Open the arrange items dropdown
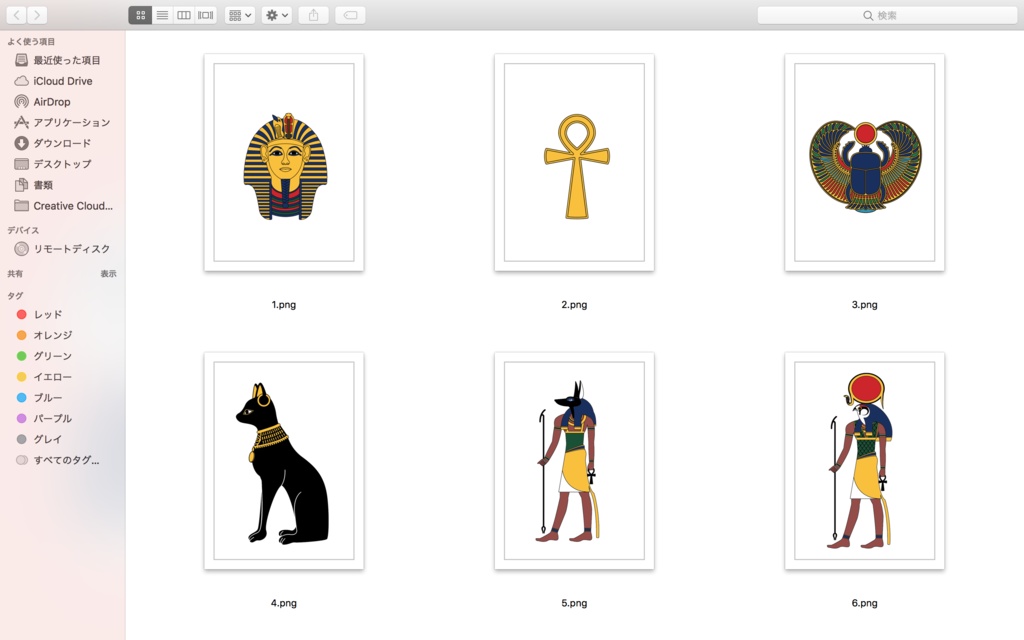Image resolution: width=1024 pixels, height=640 pixels. [x=240, y=15]
